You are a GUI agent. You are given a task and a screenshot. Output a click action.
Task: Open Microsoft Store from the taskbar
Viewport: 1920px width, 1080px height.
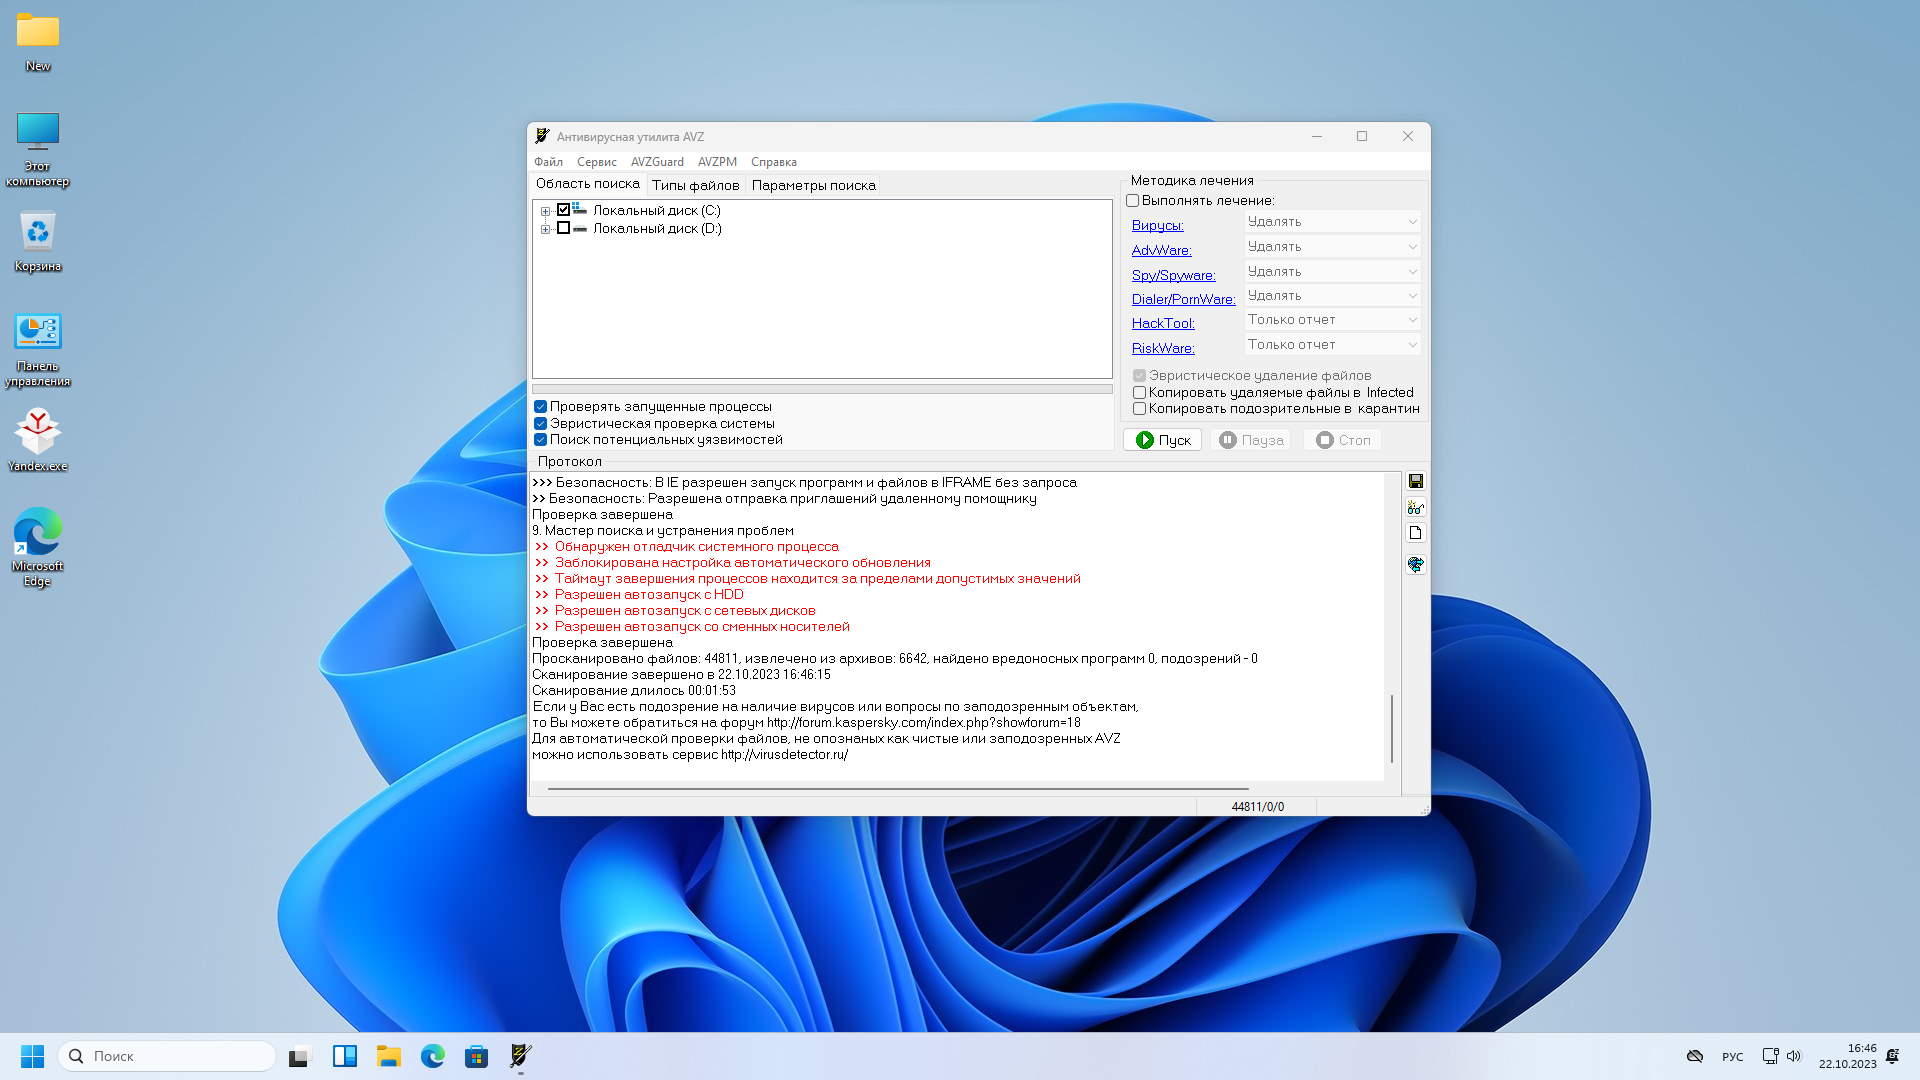point(476,1056)
